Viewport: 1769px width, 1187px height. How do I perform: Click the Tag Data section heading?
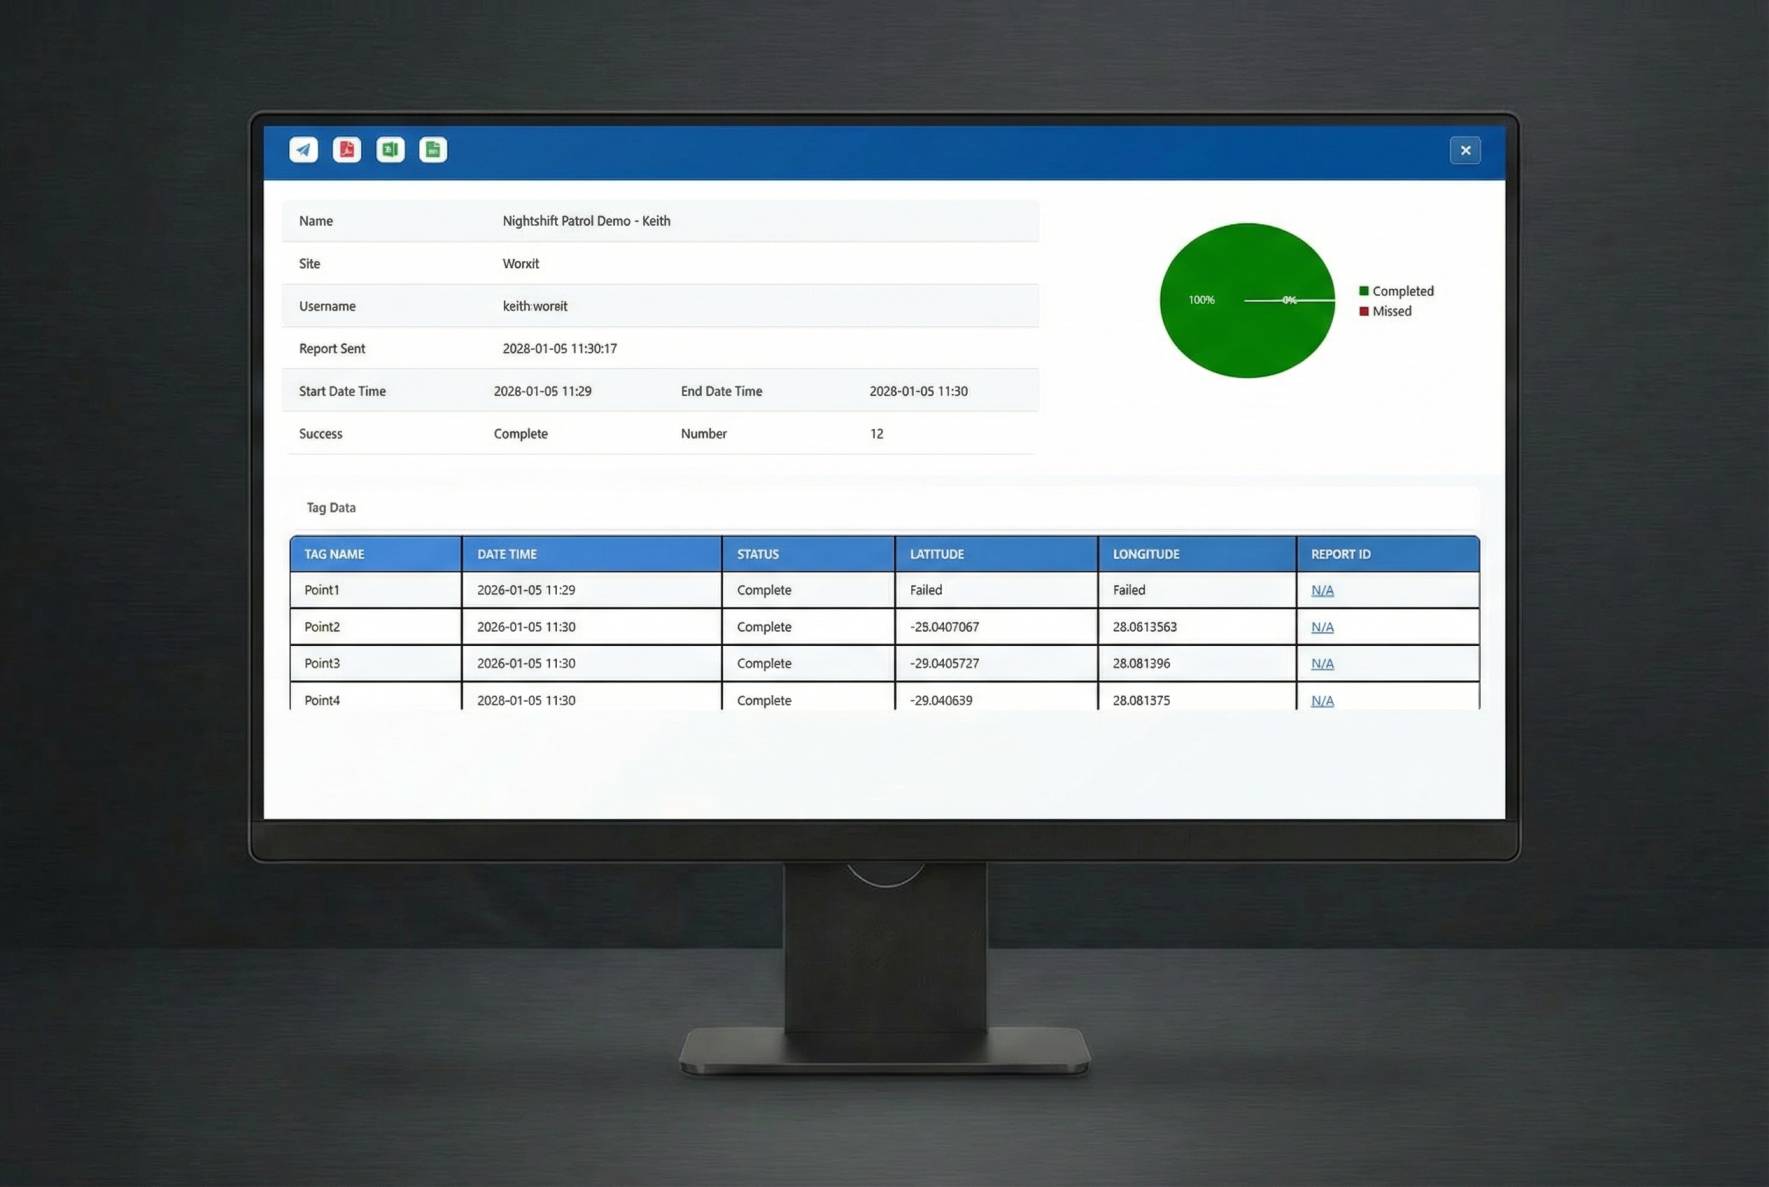point(331,508)
